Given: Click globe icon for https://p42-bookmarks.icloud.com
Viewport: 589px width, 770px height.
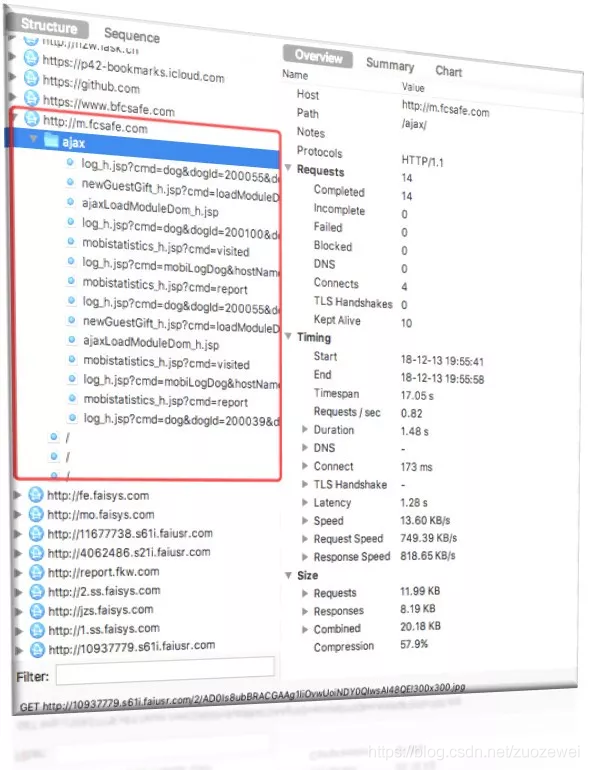Looking at the screenshot, I should pyautogui.click(x=31, y=58).
